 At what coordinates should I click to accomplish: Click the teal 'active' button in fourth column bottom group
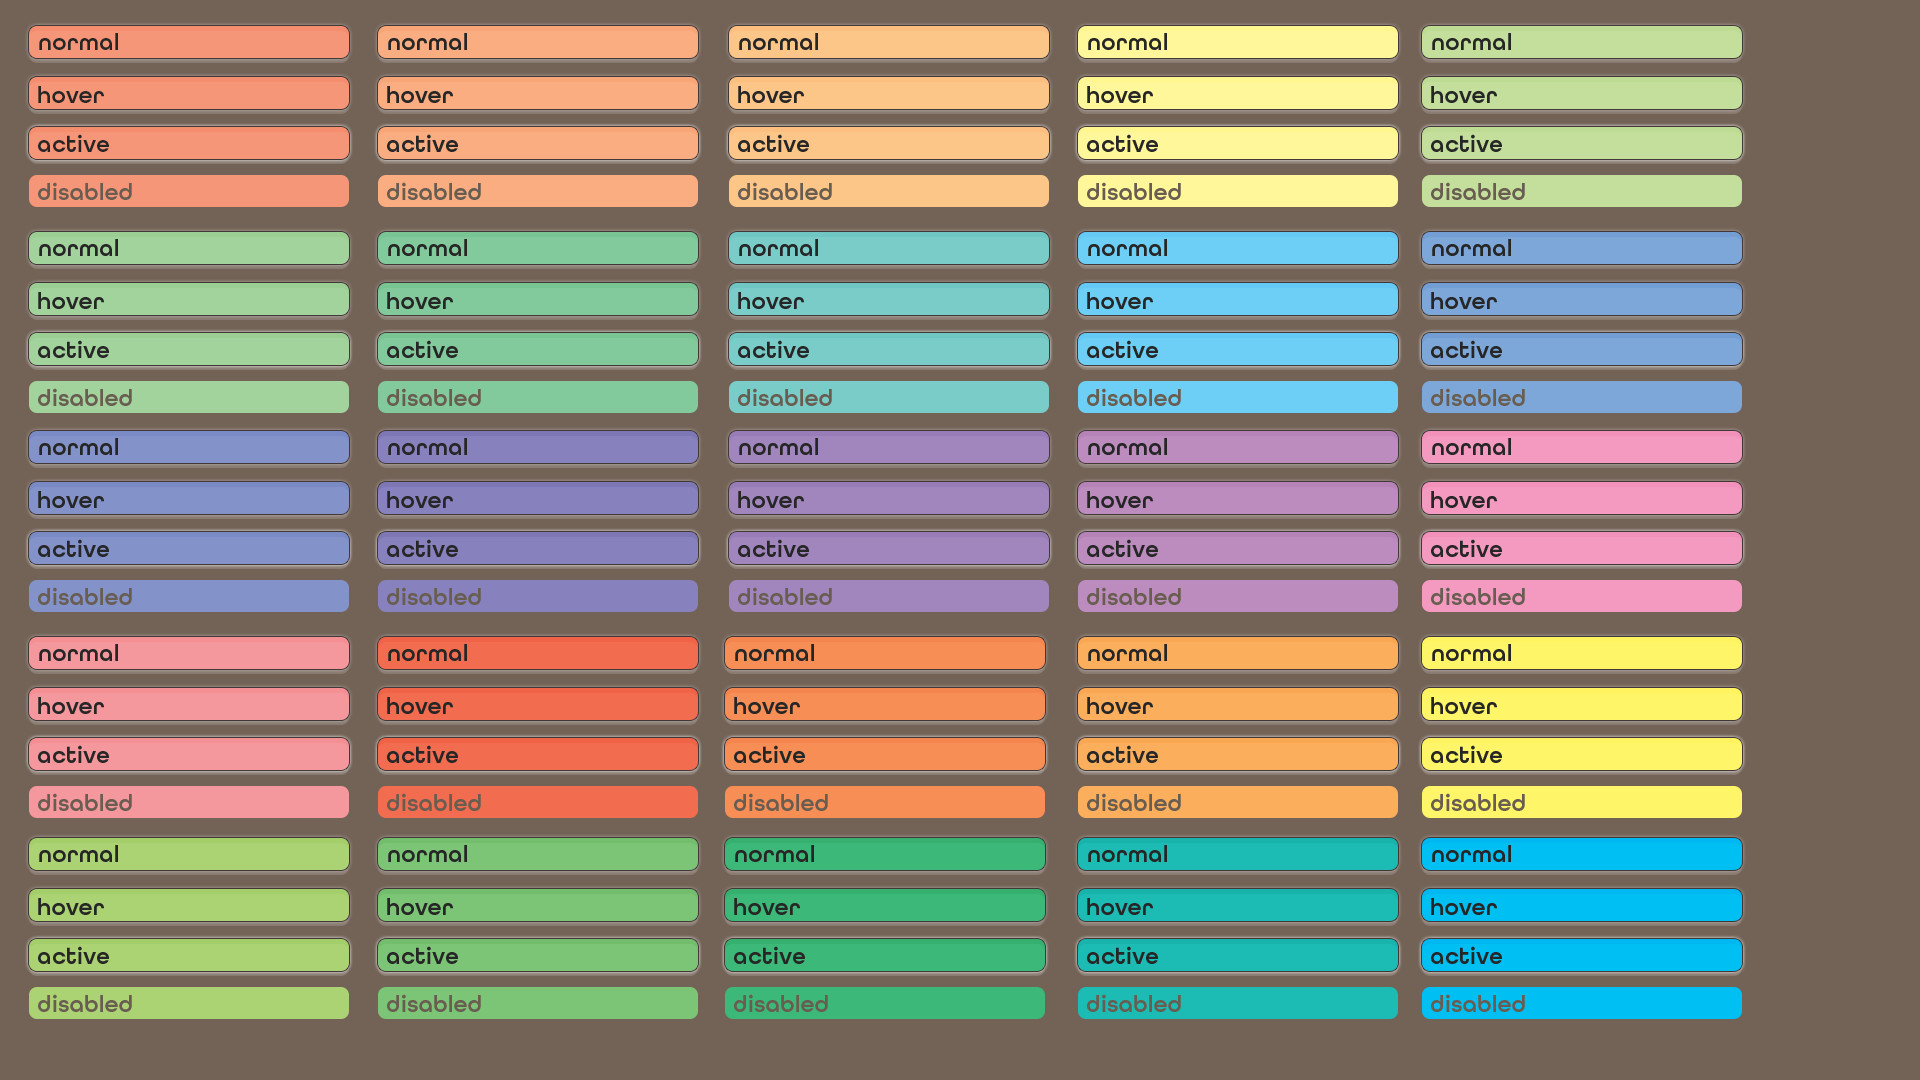point(1237,955)
